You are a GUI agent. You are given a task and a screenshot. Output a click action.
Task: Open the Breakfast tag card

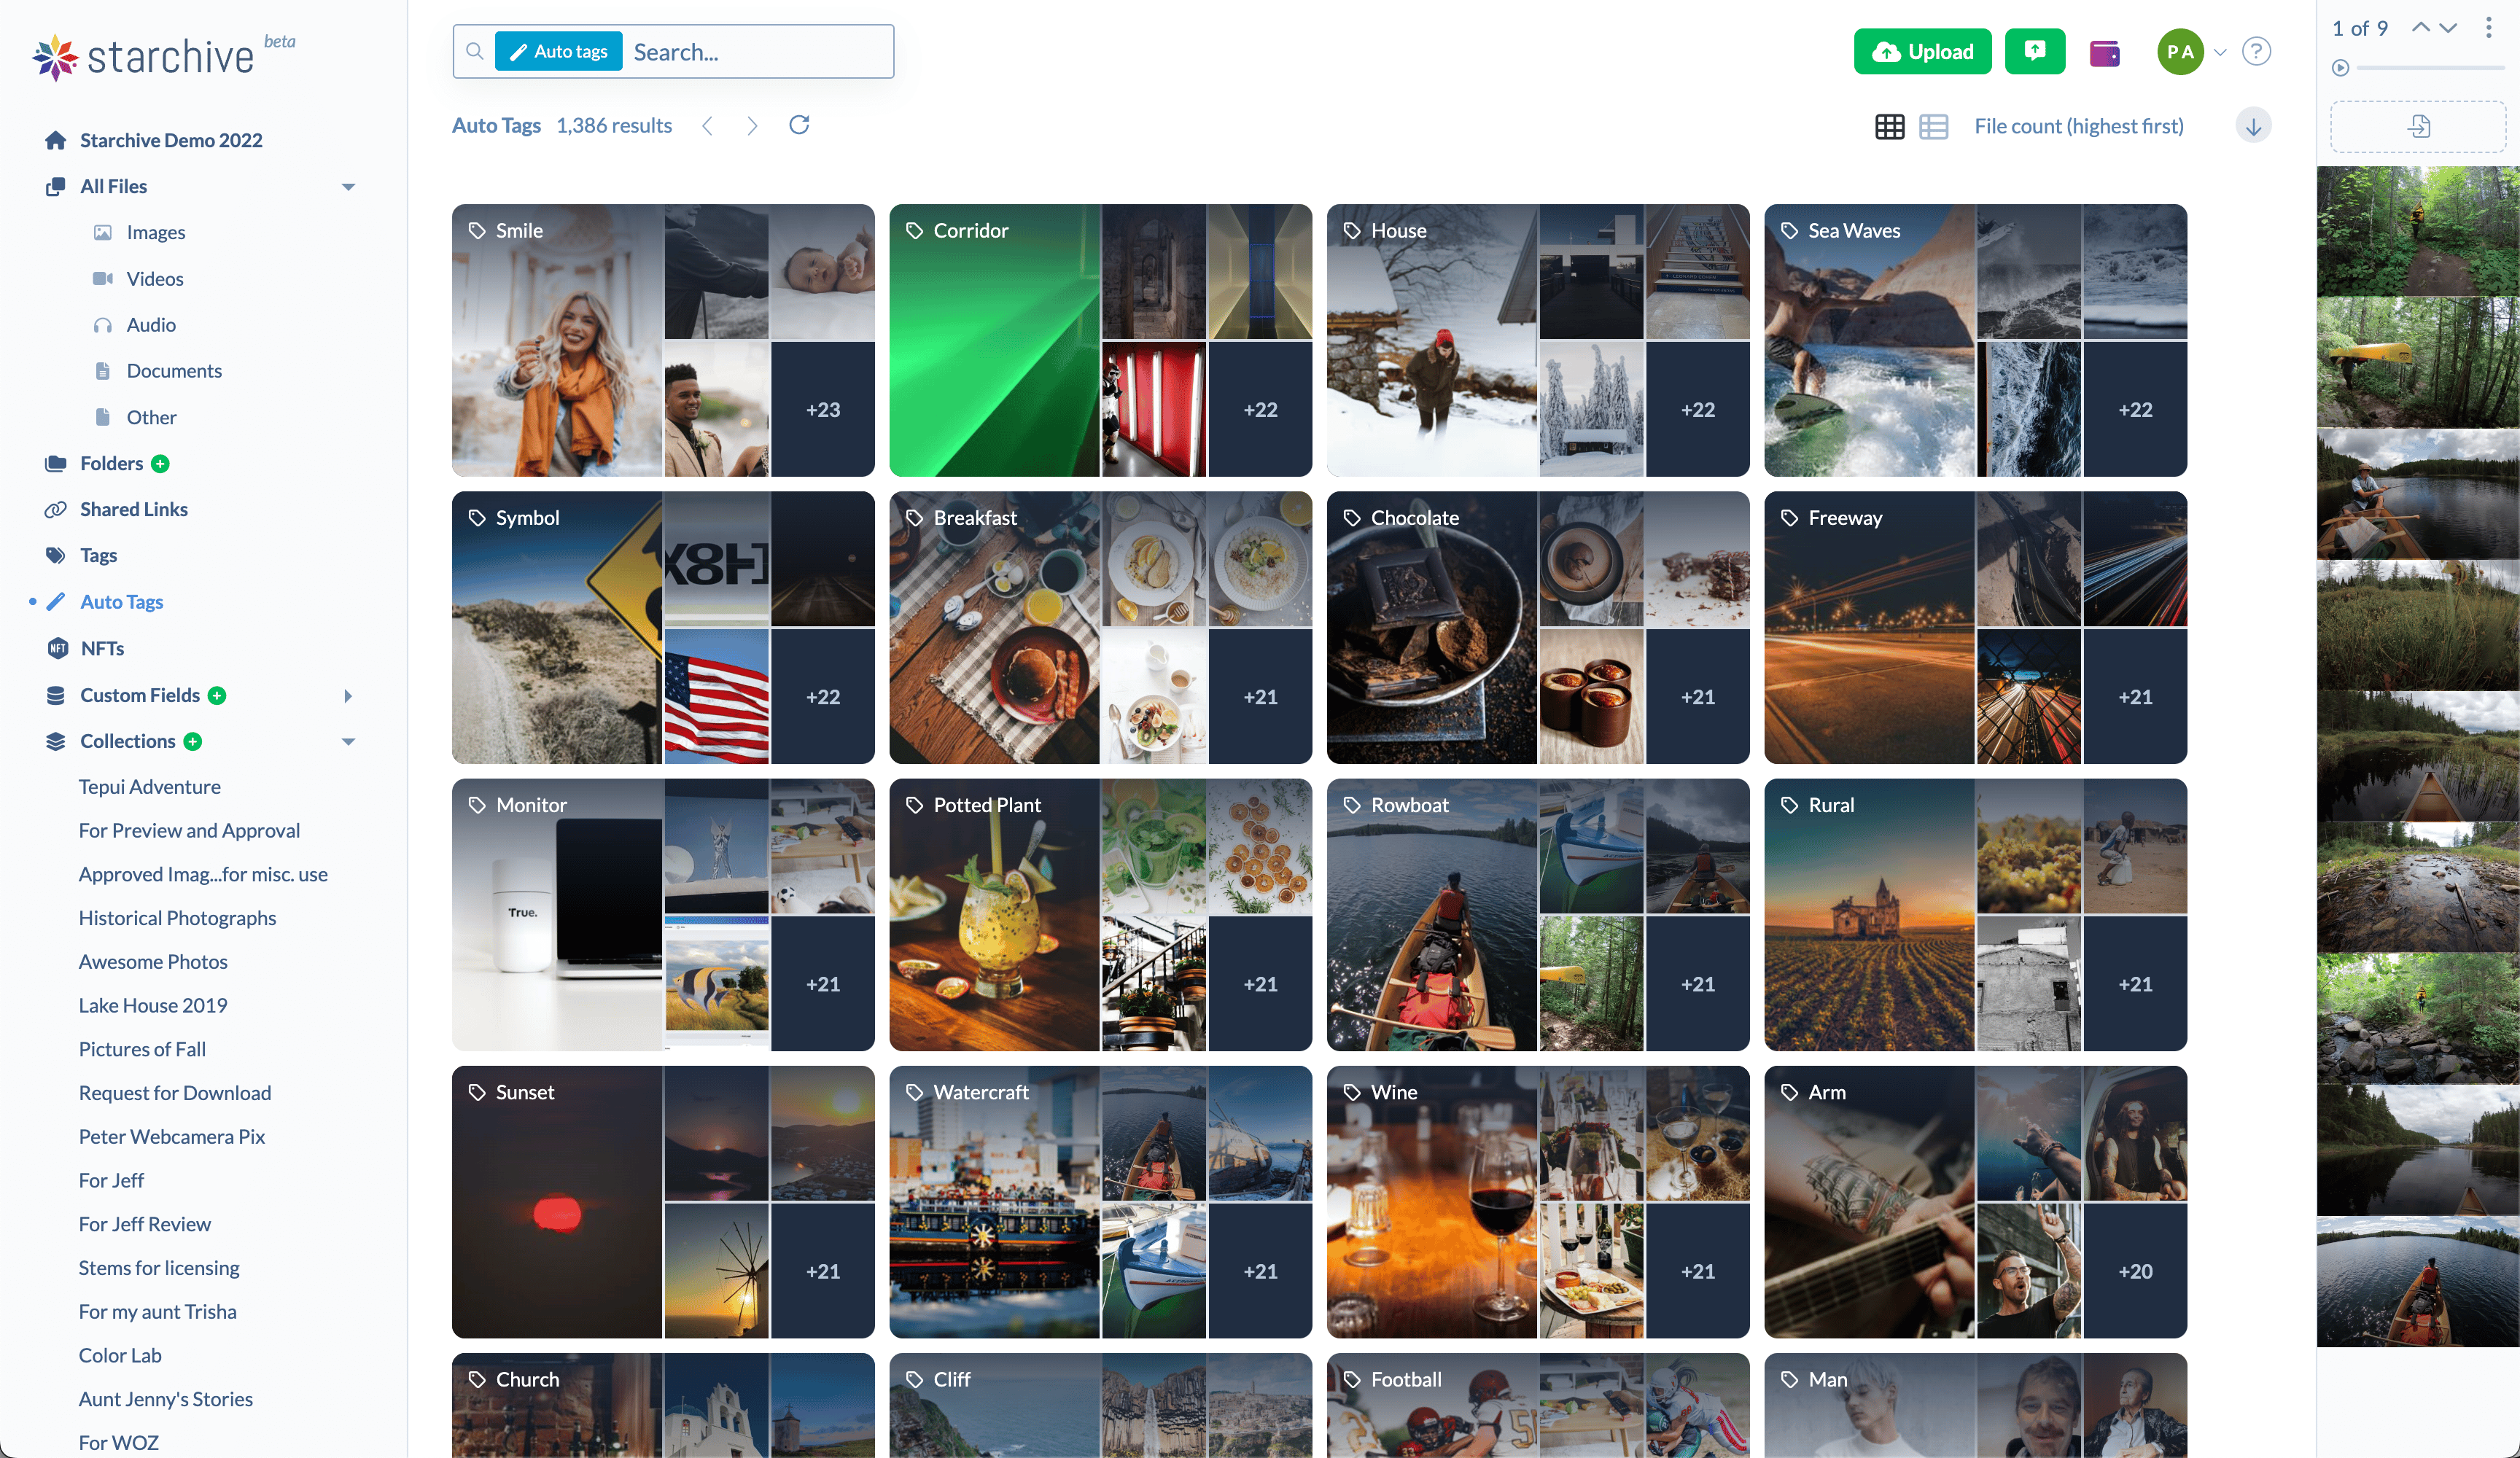pyautogui.click(x=1100, y=627)
